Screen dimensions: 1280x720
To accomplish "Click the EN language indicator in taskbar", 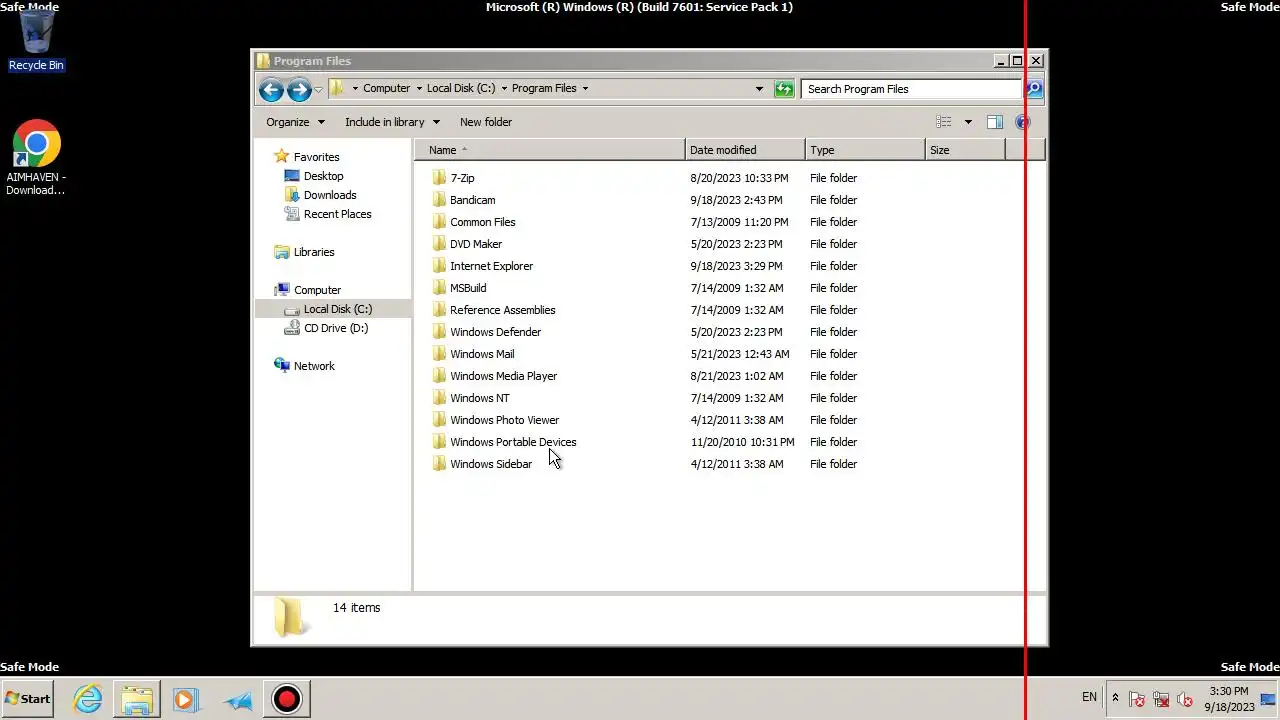I will pos(1089,697).
